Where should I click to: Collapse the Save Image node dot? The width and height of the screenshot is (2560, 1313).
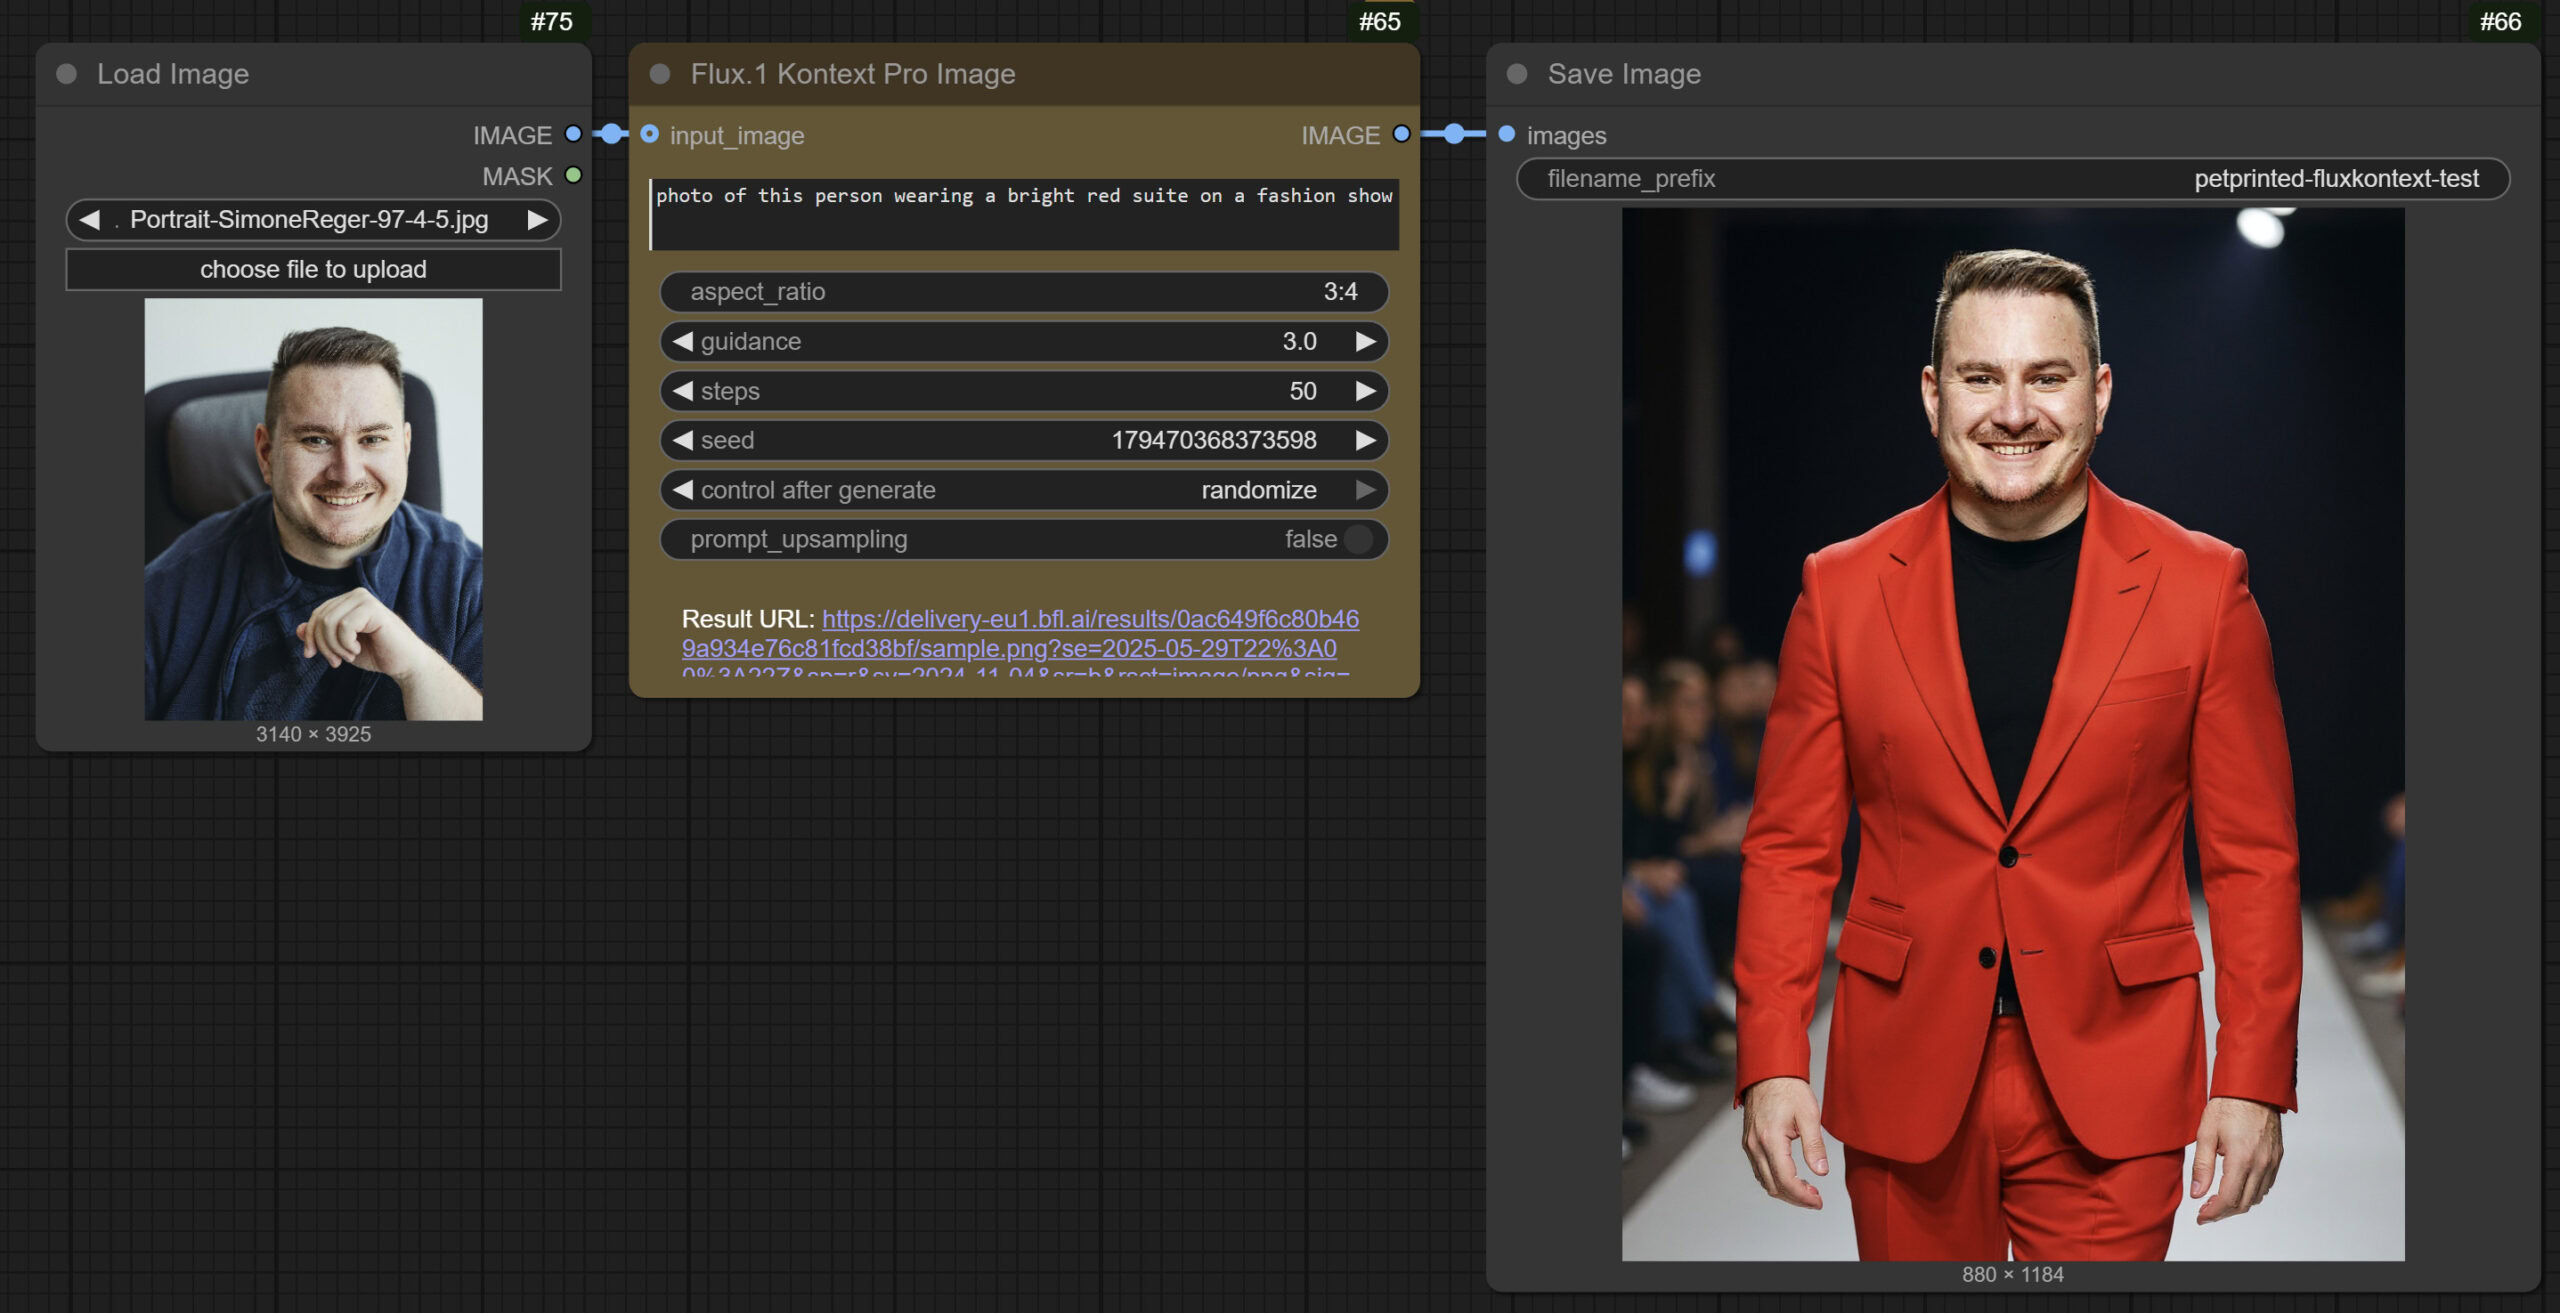(x=1517, y=74)
